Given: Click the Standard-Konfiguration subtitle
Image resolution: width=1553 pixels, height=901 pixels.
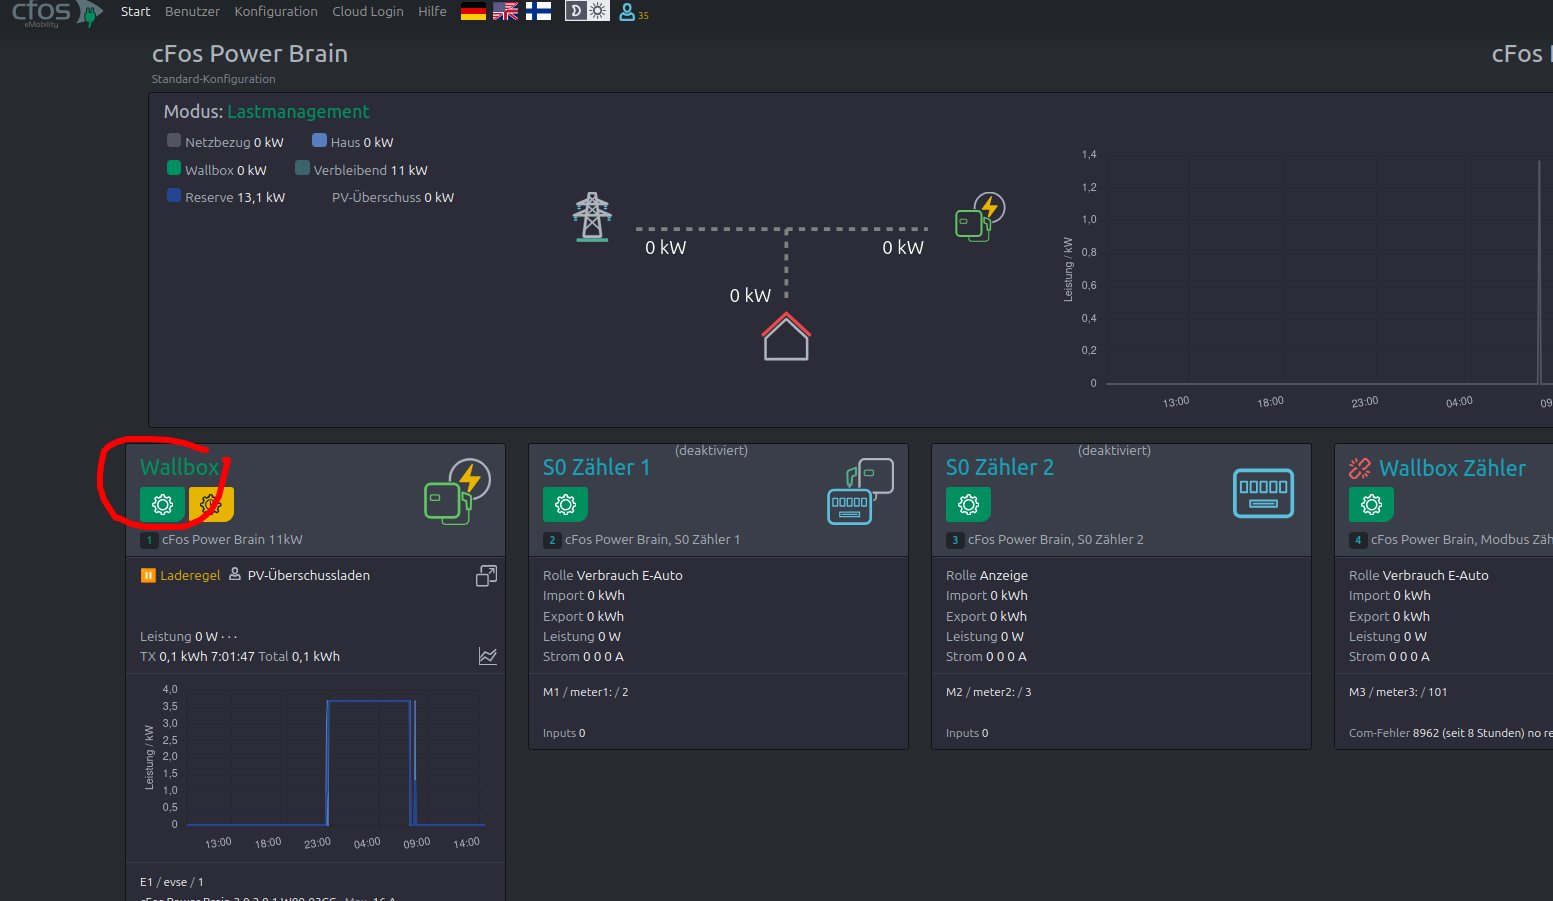Looking at the screenshot, I should click(214, 79).
